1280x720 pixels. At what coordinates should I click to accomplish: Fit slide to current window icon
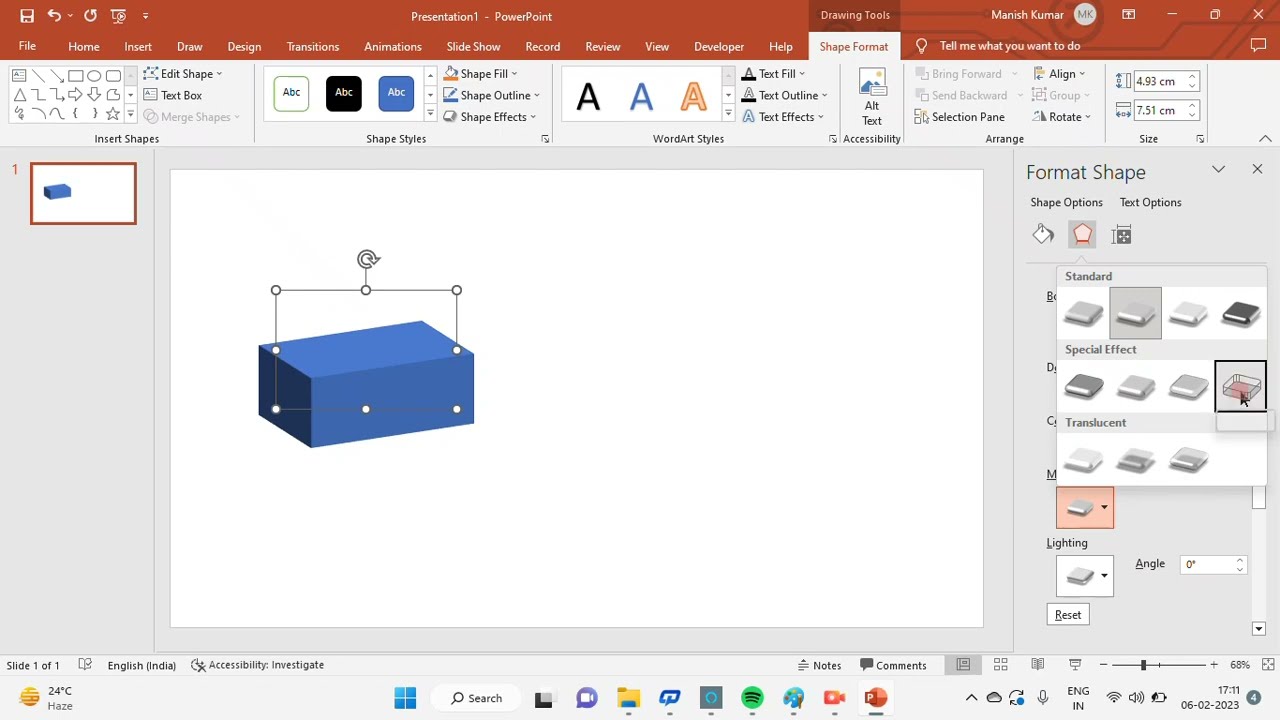click(1269, 665)
